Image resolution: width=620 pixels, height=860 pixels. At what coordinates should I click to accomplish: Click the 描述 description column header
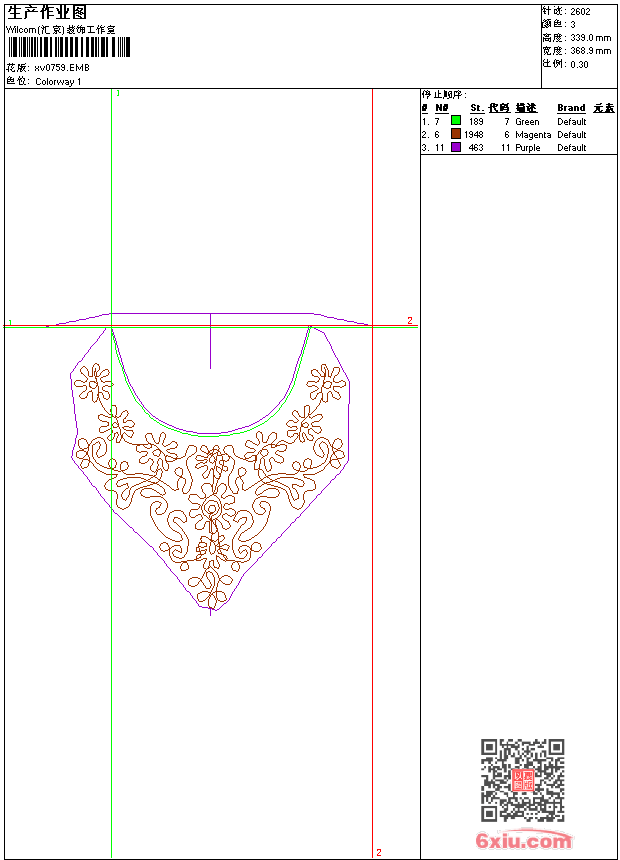526,108
